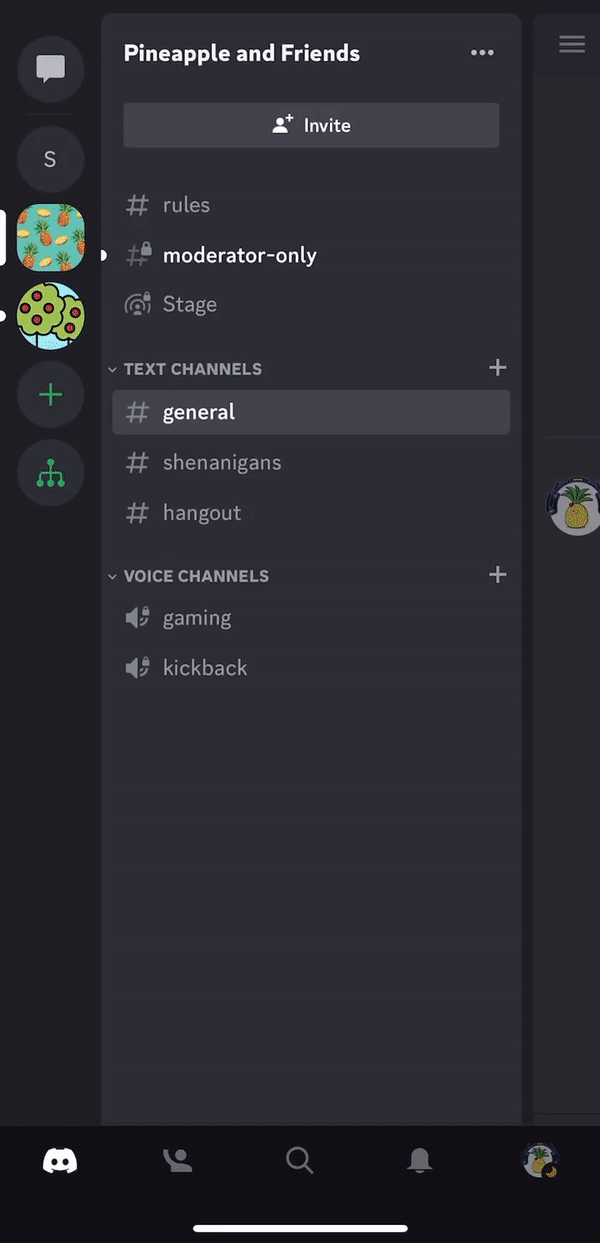
Task: Join the Stage channel
Action: pyautogui.click(x=189, y=304)
